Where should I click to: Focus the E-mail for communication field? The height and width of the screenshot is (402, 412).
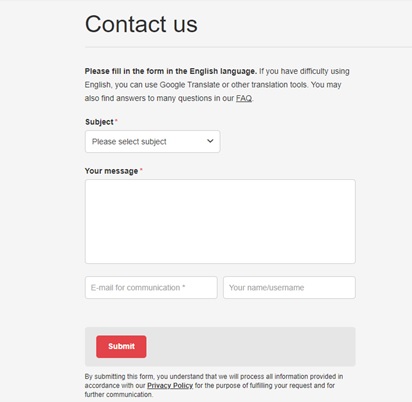tap(151, 287)
